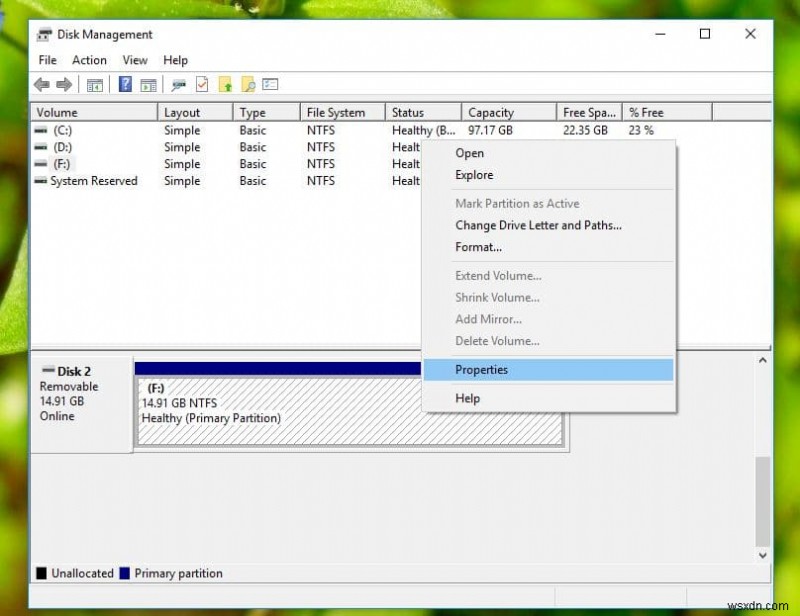
Task: Click the folder with magnifier icon
Action: pyautogui.click(x=248, y=85)
